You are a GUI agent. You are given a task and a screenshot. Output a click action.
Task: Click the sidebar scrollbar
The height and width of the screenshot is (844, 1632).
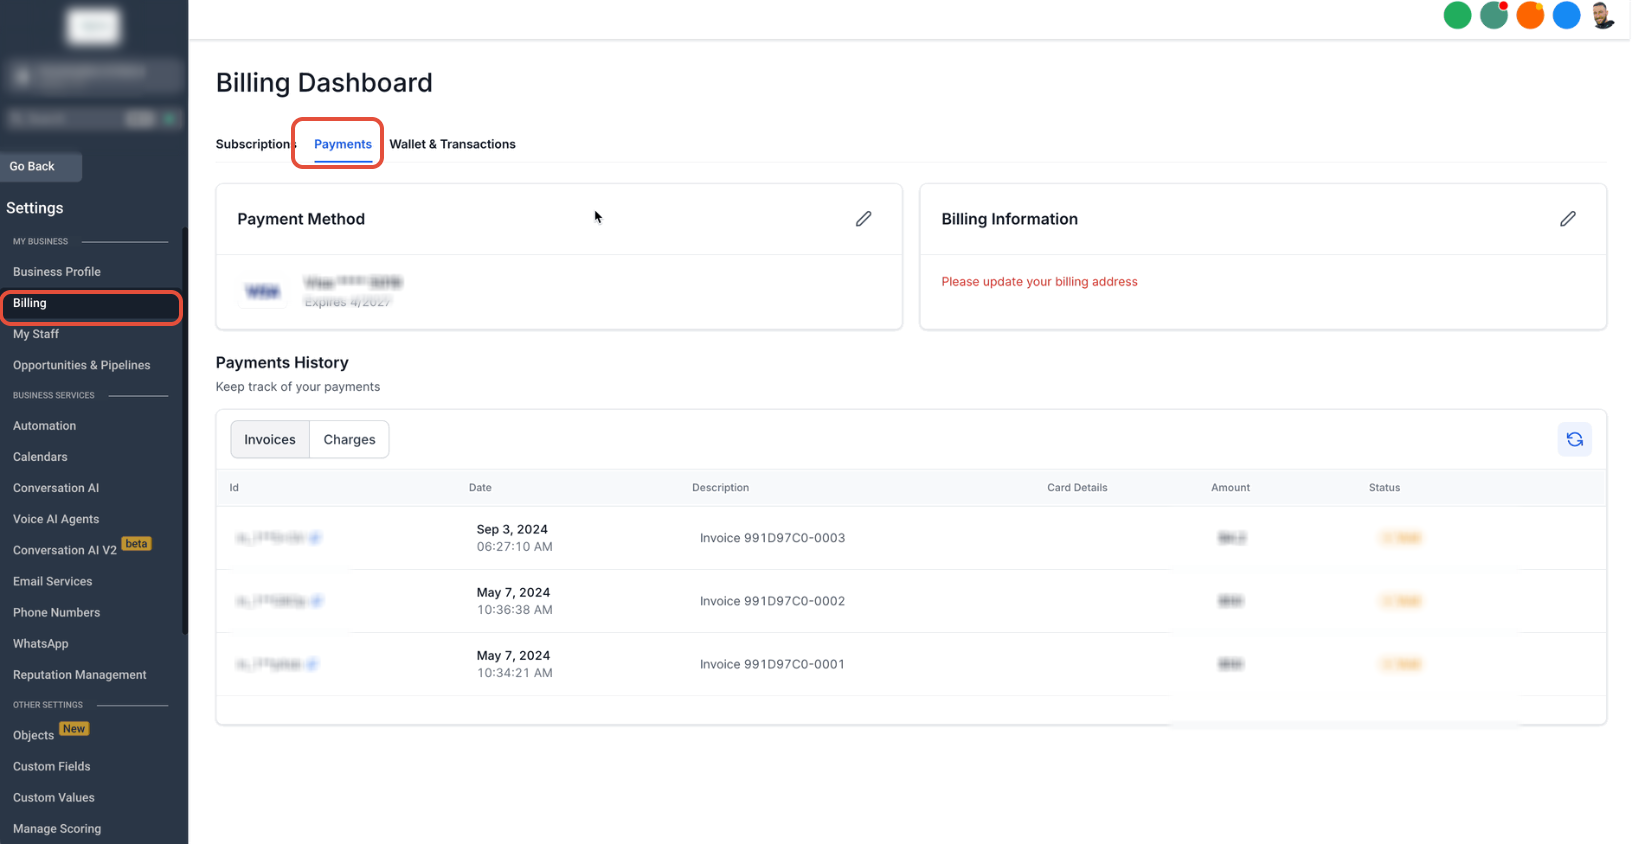click(x=185, y=430)
